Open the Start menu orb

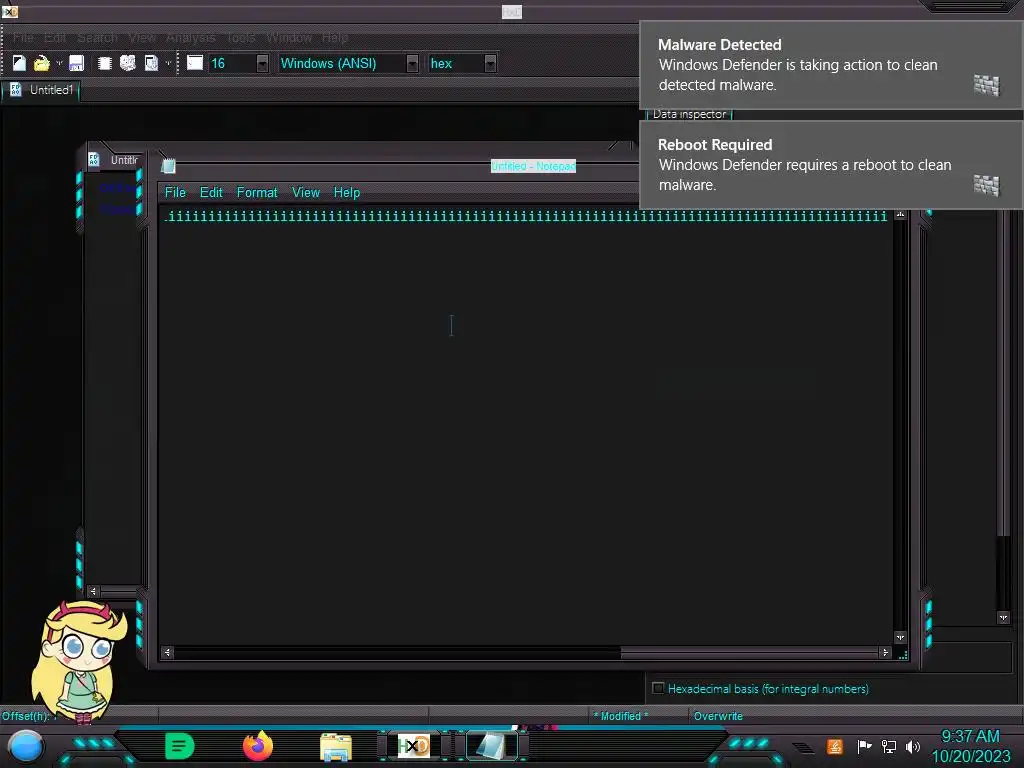point(25,746)
